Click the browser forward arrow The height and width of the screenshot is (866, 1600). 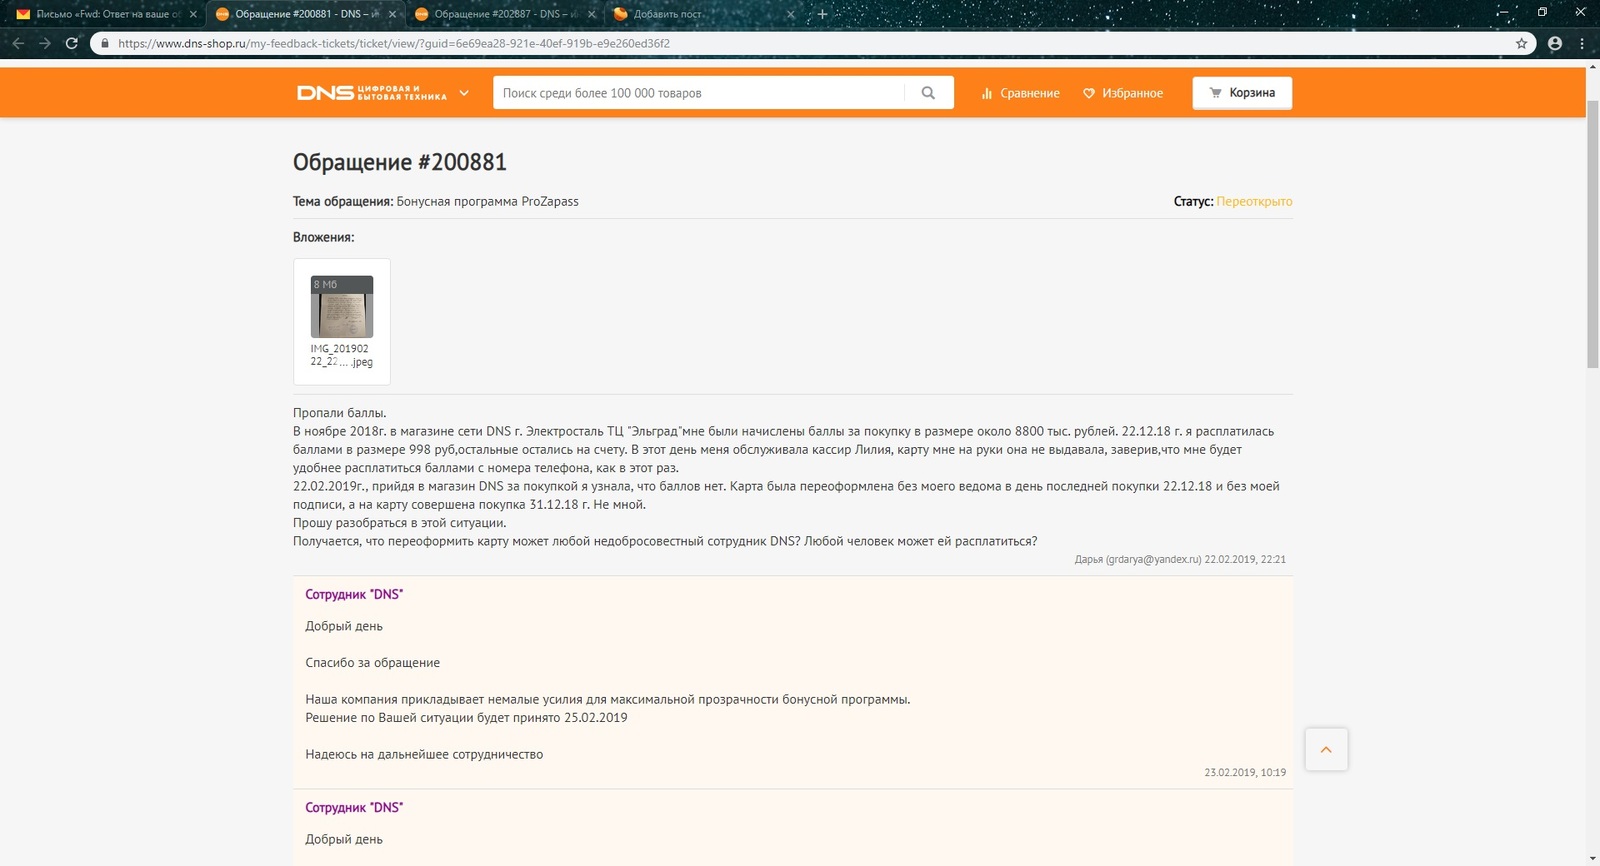[45, 43]
